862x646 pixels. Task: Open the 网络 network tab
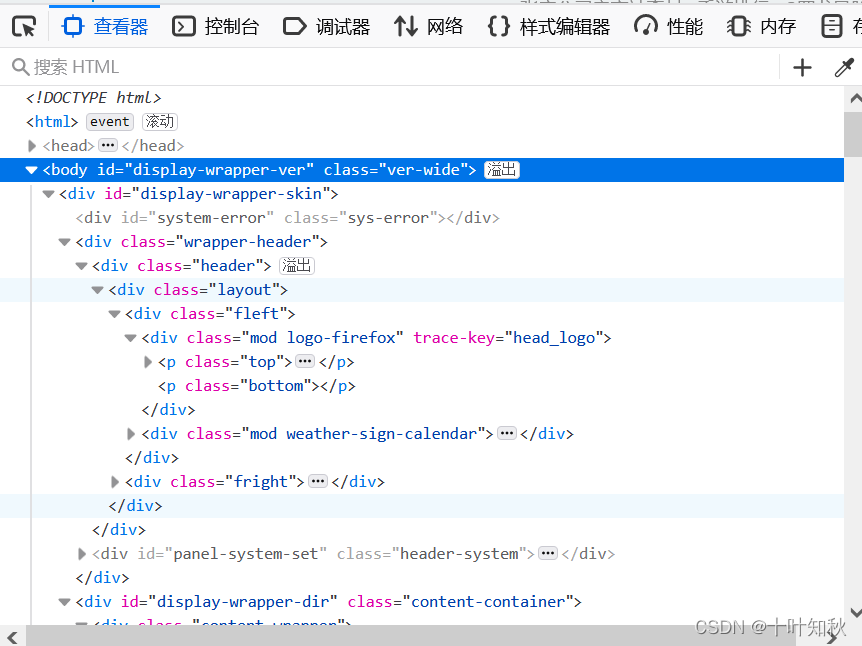pos(428,26)
